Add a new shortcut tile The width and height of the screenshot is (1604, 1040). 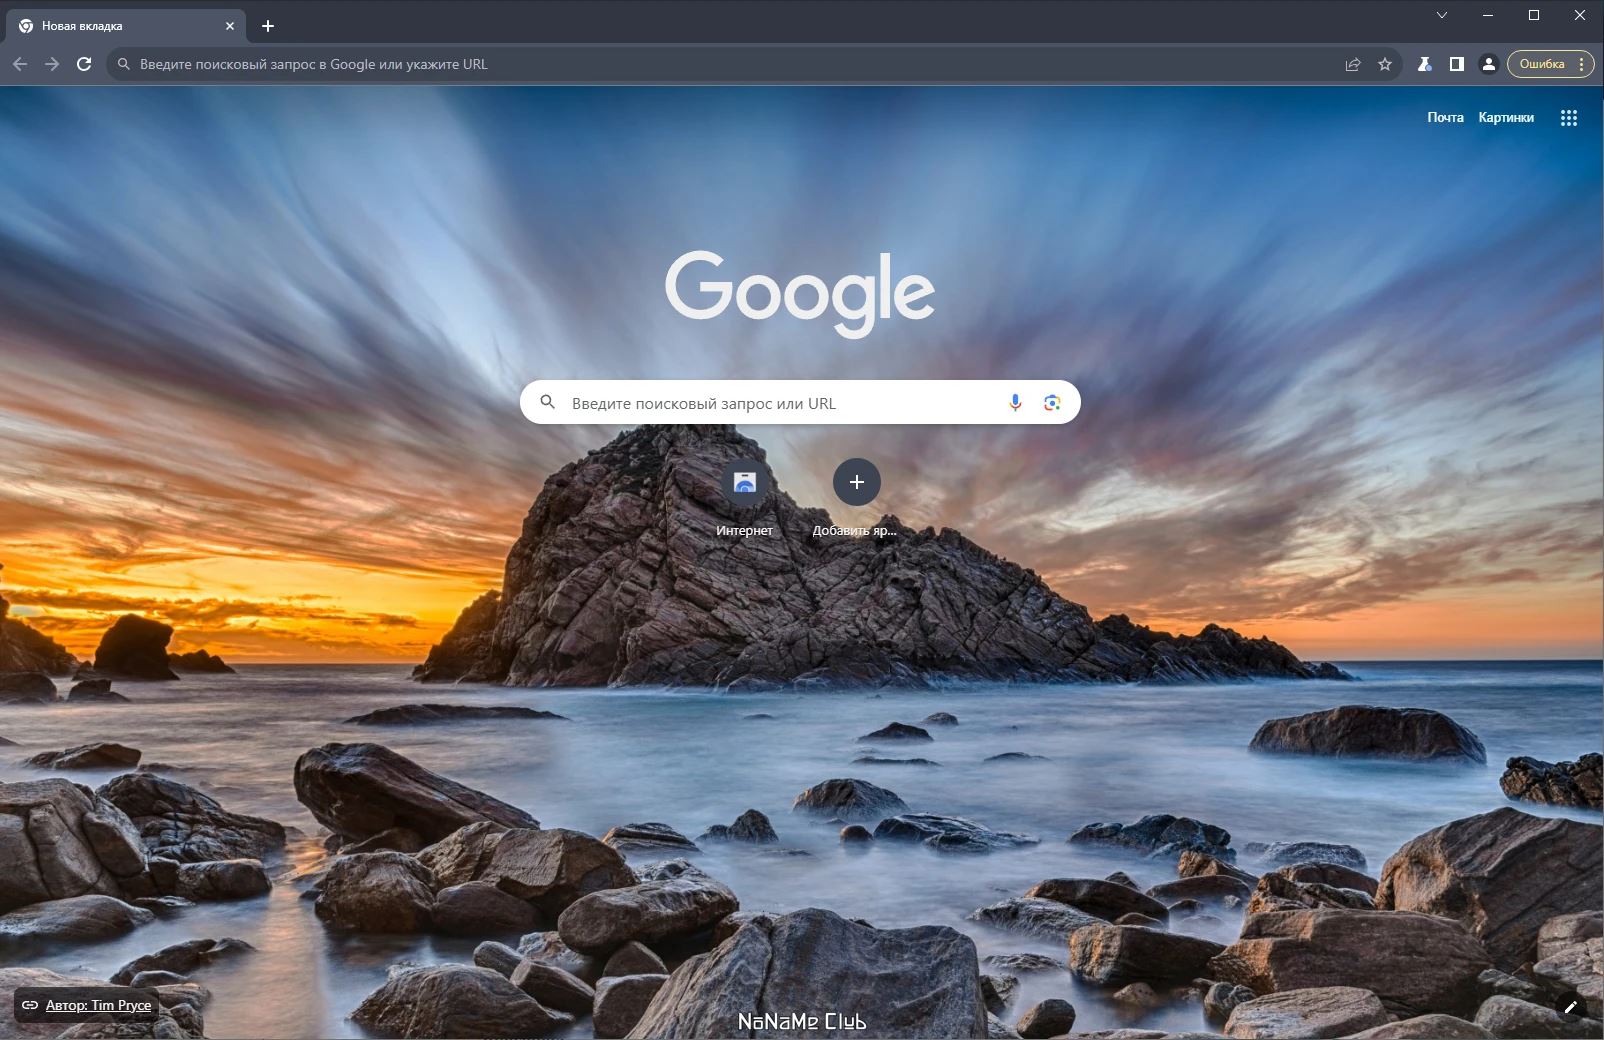pos(856,498)
